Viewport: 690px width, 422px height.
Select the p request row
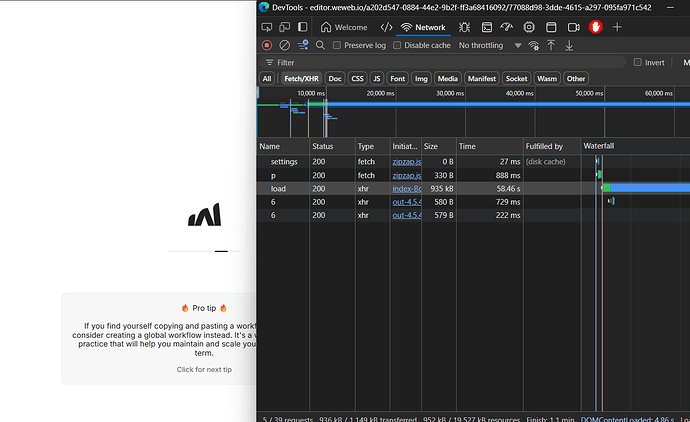pos(473,175)
